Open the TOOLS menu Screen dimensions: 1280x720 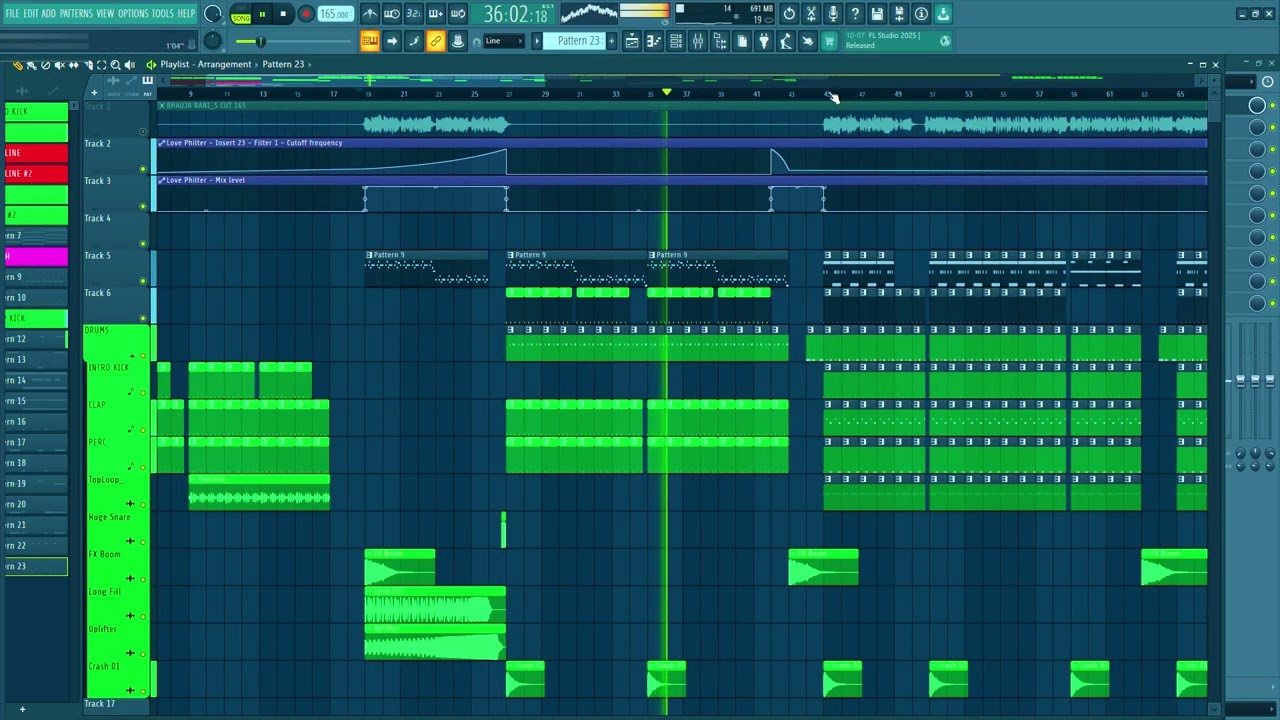click(162, 14)
